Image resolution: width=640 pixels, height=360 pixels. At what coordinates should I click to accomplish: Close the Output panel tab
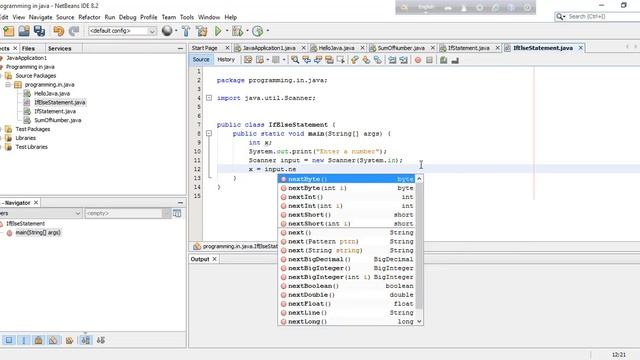coord(214,259)
